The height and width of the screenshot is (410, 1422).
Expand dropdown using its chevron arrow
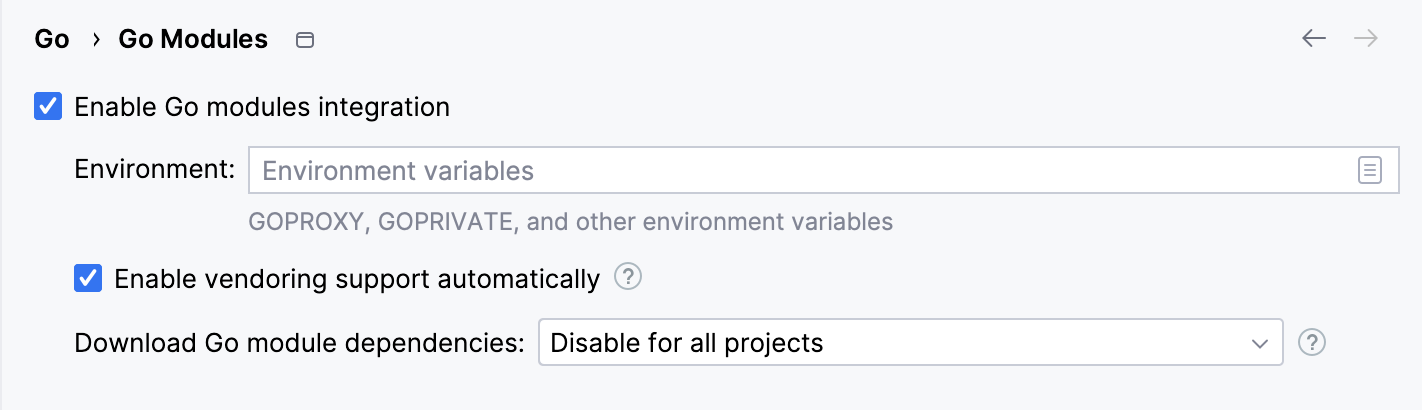[x=1259, y=343]
